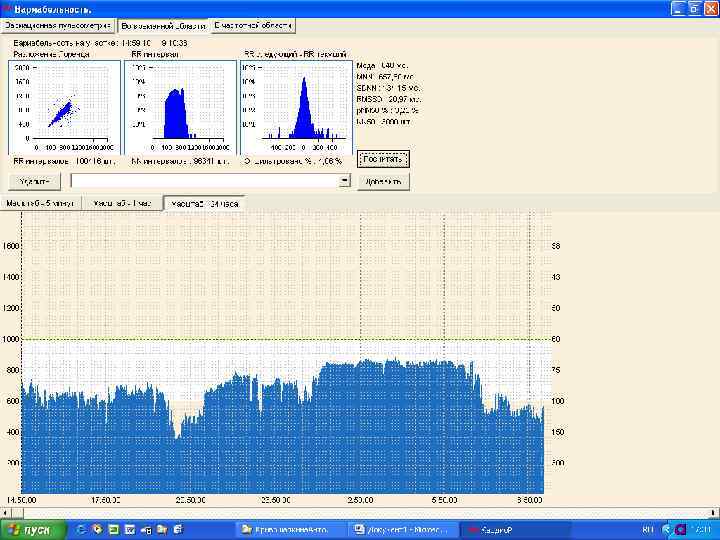
Task: Click the Посчитать button
Action: coord(383,159)
